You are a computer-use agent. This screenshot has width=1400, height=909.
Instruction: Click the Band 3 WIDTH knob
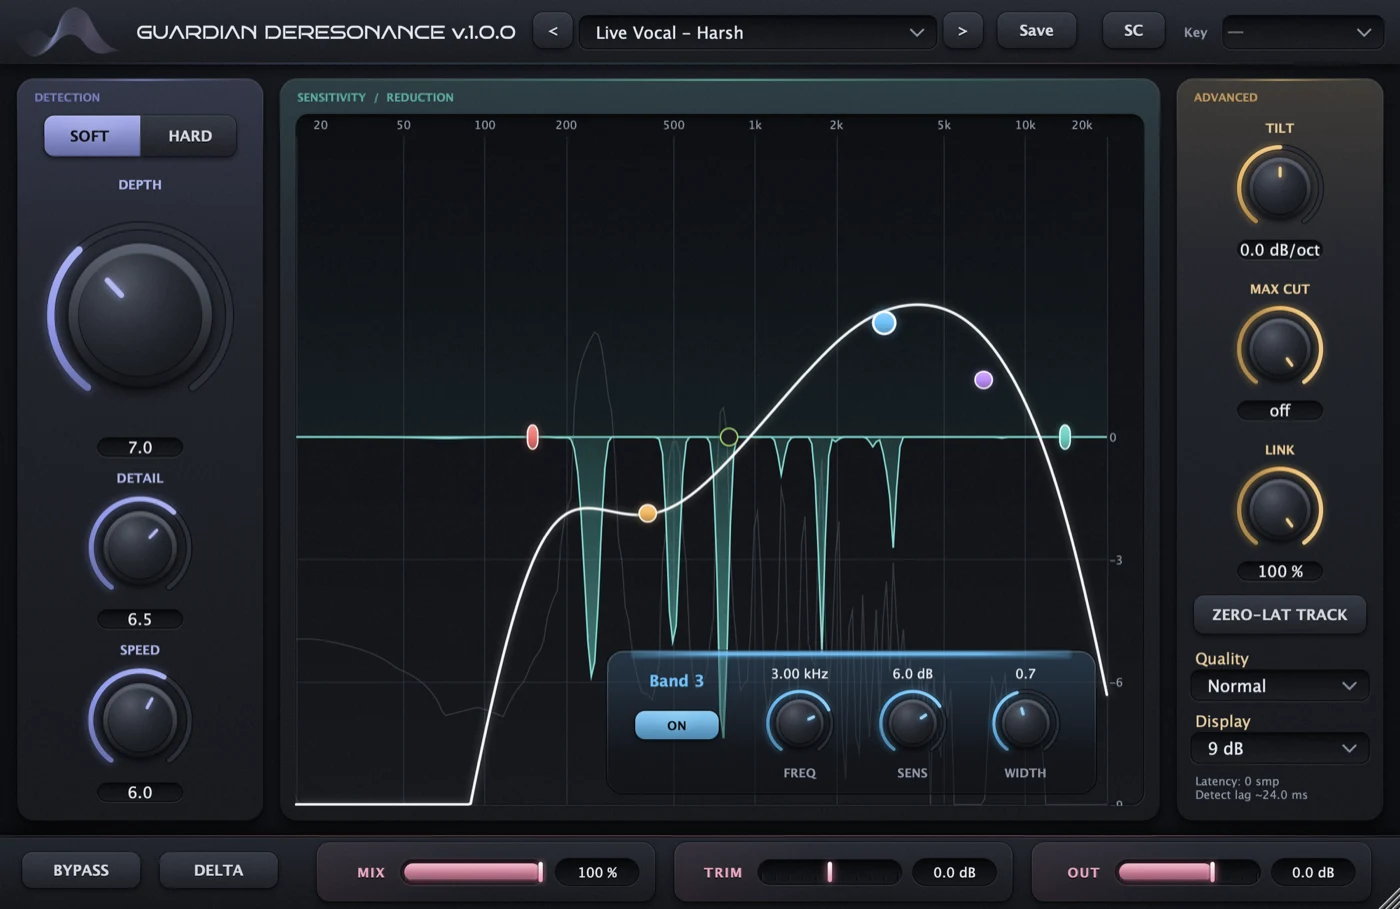pyautogui.click(x=1025, y=723)
